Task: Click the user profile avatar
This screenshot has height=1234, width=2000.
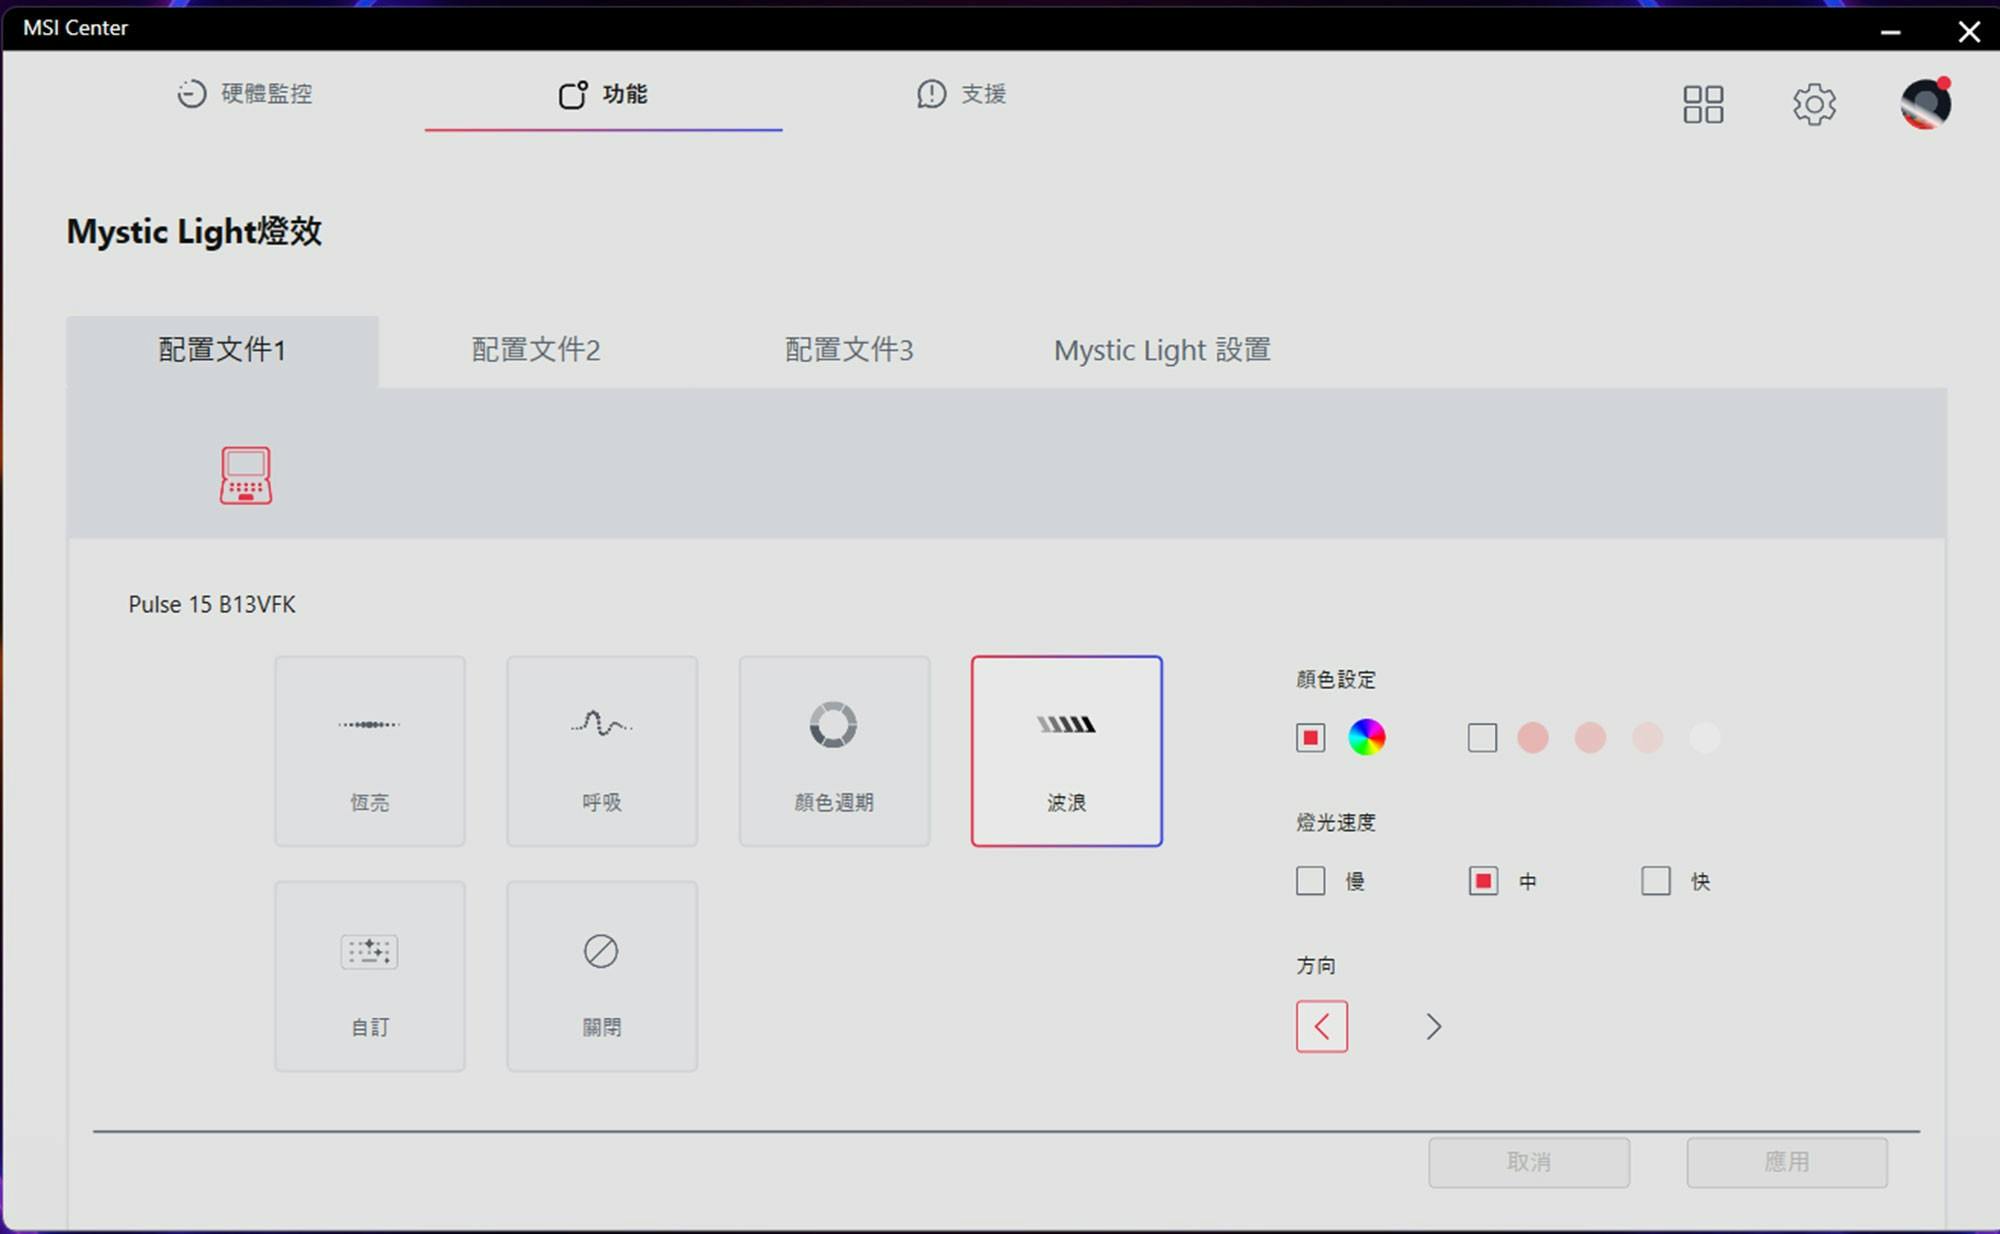Action: (x=1926, y=103)
